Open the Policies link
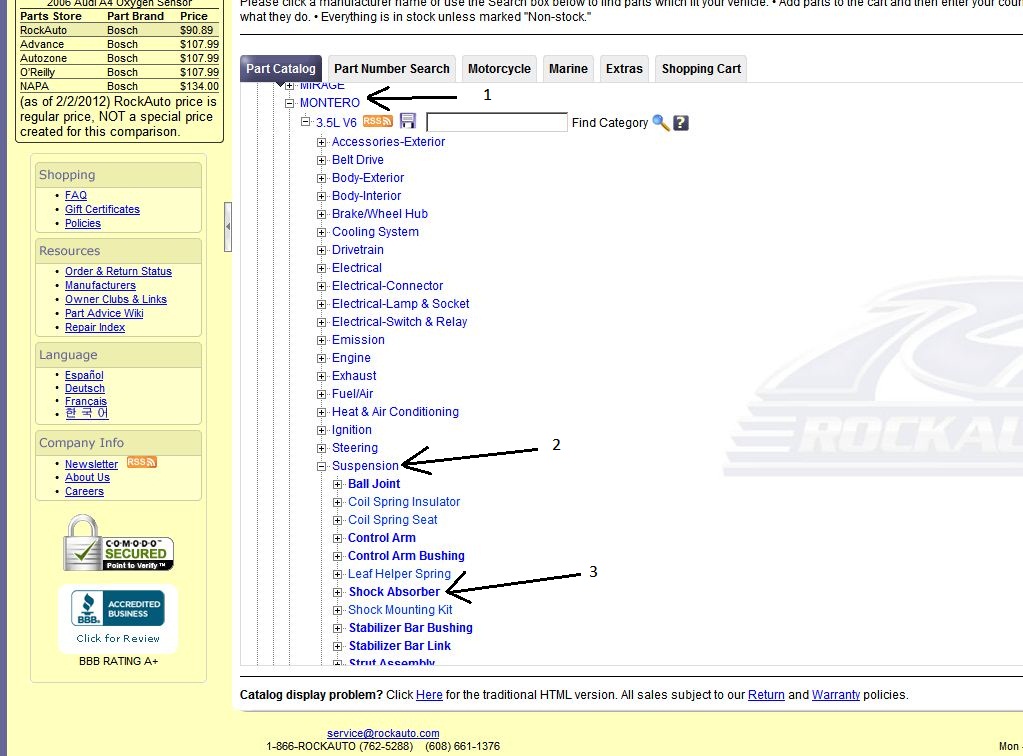 (83, 223)
